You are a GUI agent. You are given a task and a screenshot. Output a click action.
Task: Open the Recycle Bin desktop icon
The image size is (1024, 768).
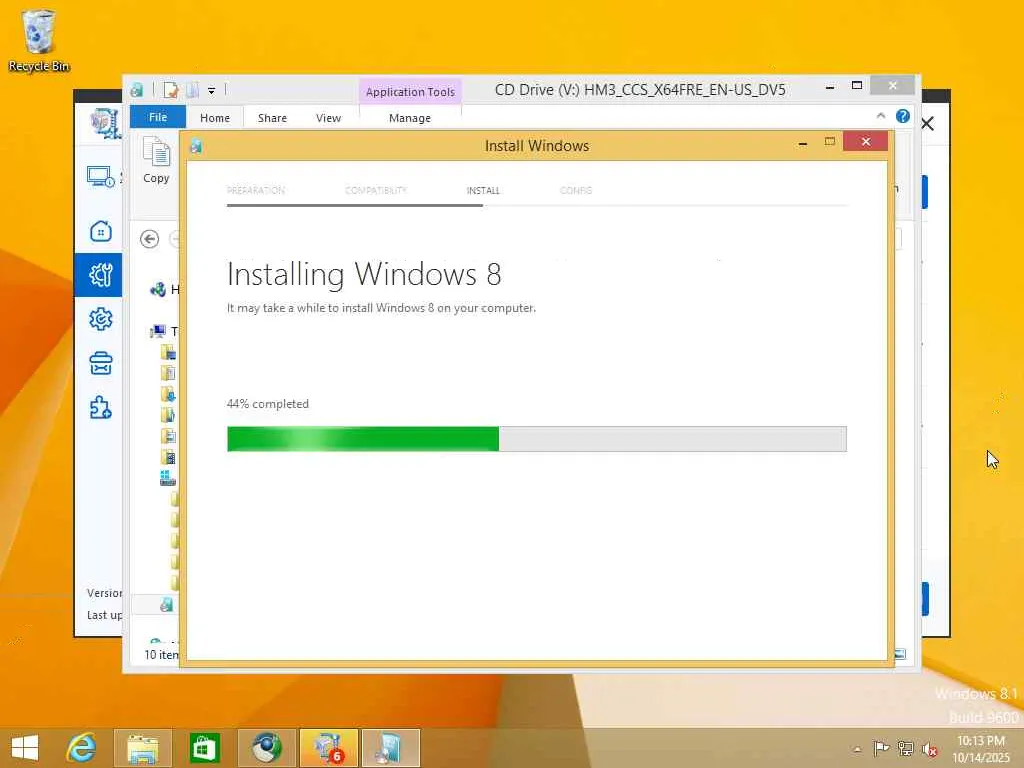click(x=39, y=40)
